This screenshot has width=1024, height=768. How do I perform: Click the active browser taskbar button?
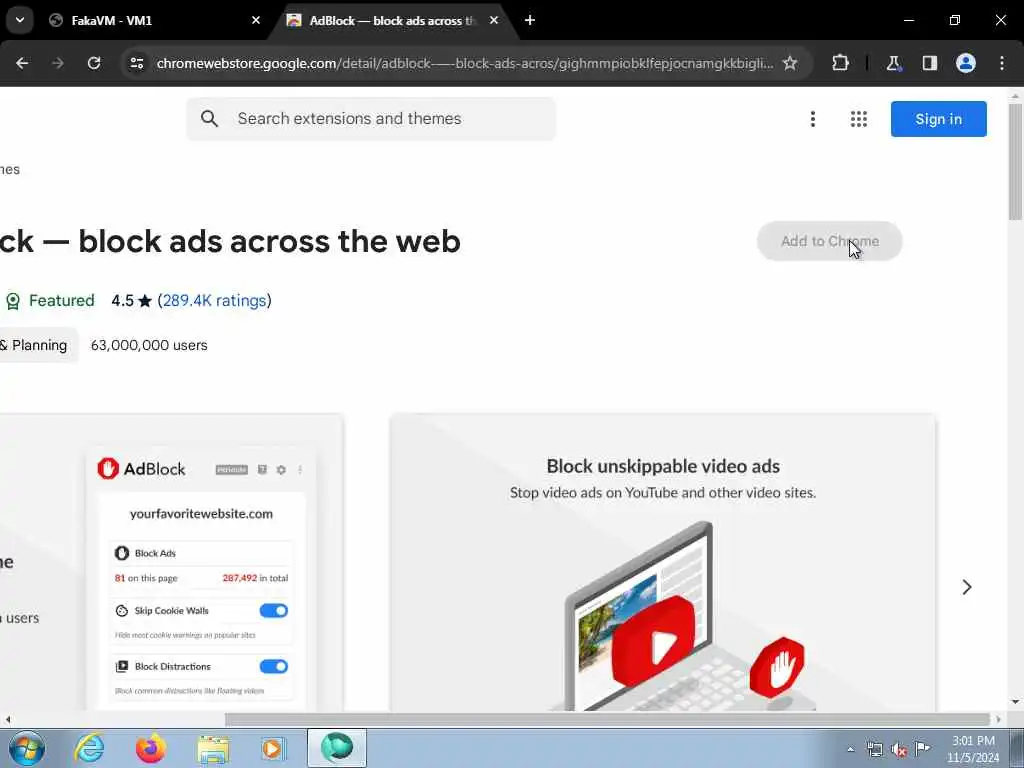click(337, 748)
